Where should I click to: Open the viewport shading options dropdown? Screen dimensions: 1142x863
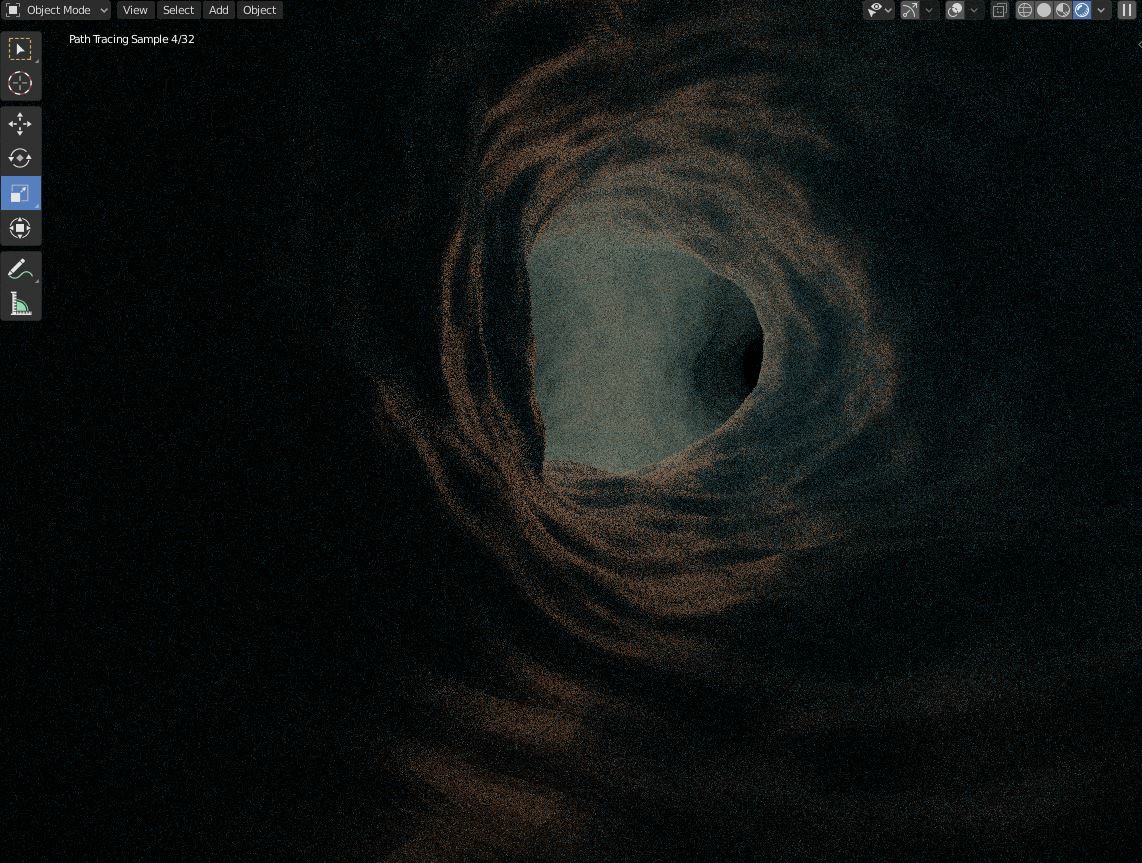1100,10
